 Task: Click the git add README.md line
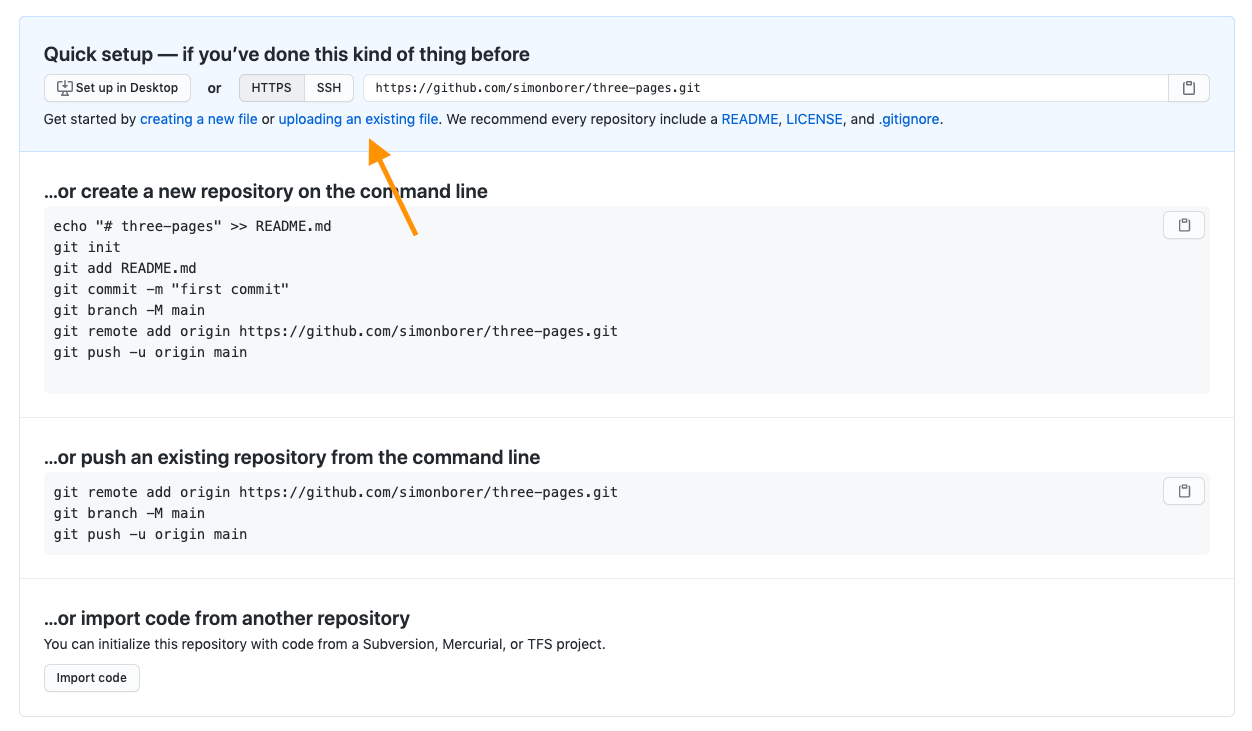click(x=125, y=268)
